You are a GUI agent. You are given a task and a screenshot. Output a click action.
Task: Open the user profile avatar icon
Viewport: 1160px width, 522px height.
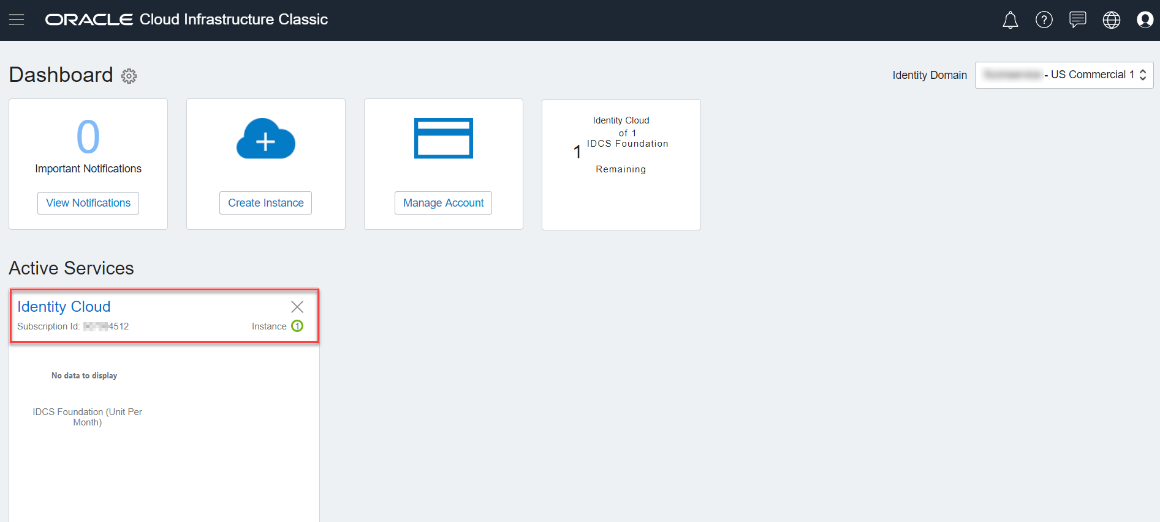(1144, 20)
